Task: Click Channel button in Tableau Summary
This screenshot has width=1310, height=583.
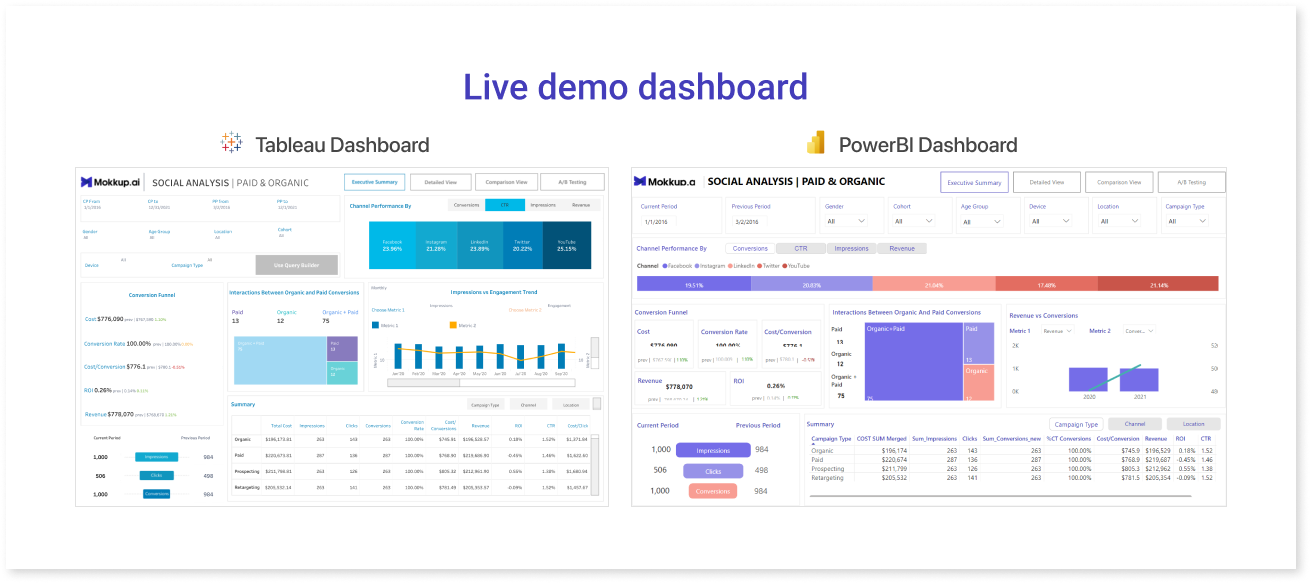Action: pos(528,405)
